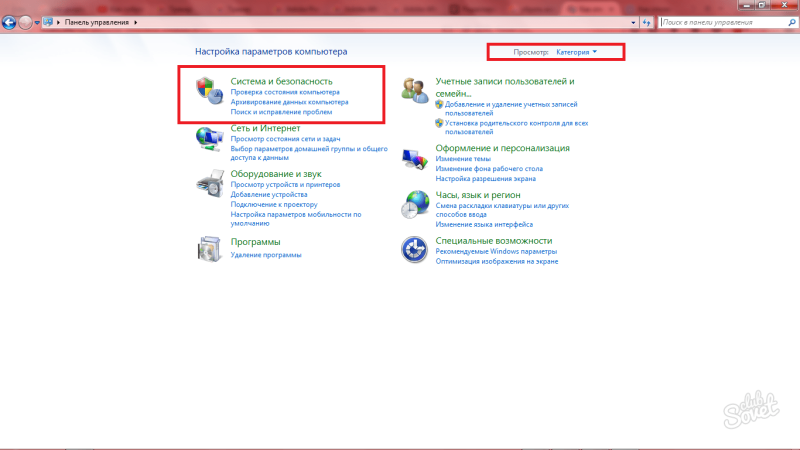800x450 pixels.
Task: Expand the Категория view dropdown
Action: (577, 52)
